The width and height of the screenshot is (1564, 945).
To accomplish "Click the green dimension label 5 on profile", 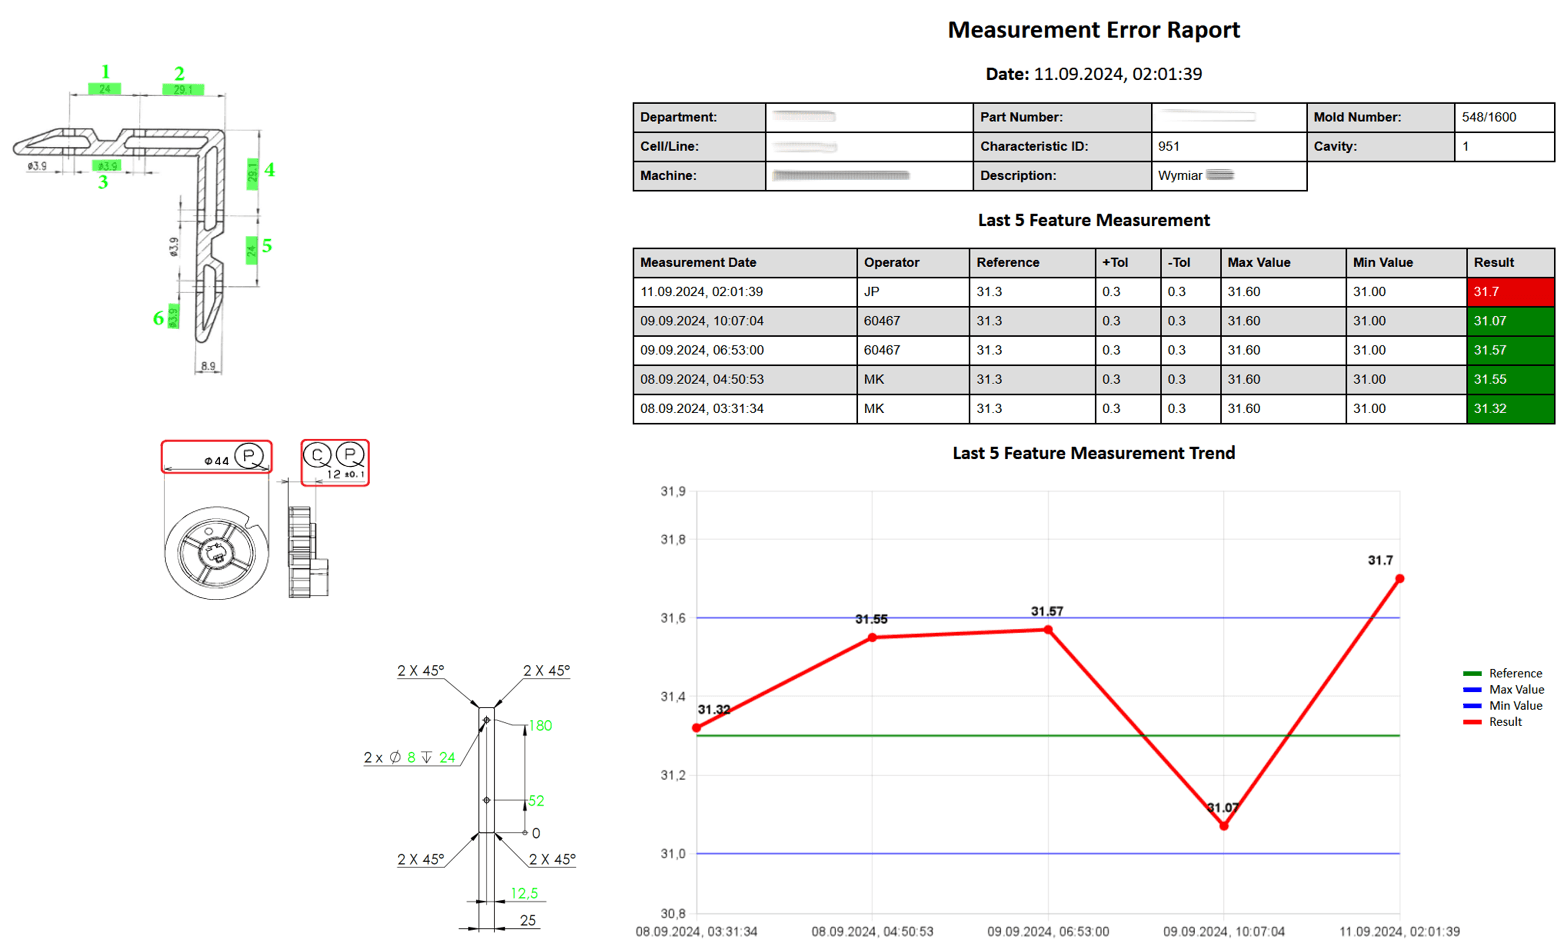I will (x=267, y=246).
